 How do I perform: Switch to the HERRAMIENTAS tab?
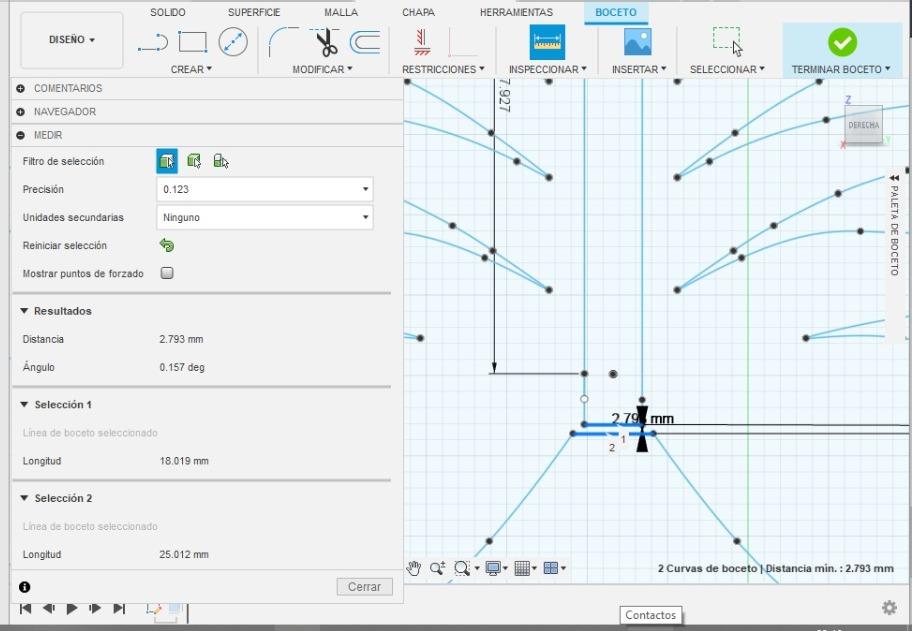pyautogui.click(x=516, y=12)
